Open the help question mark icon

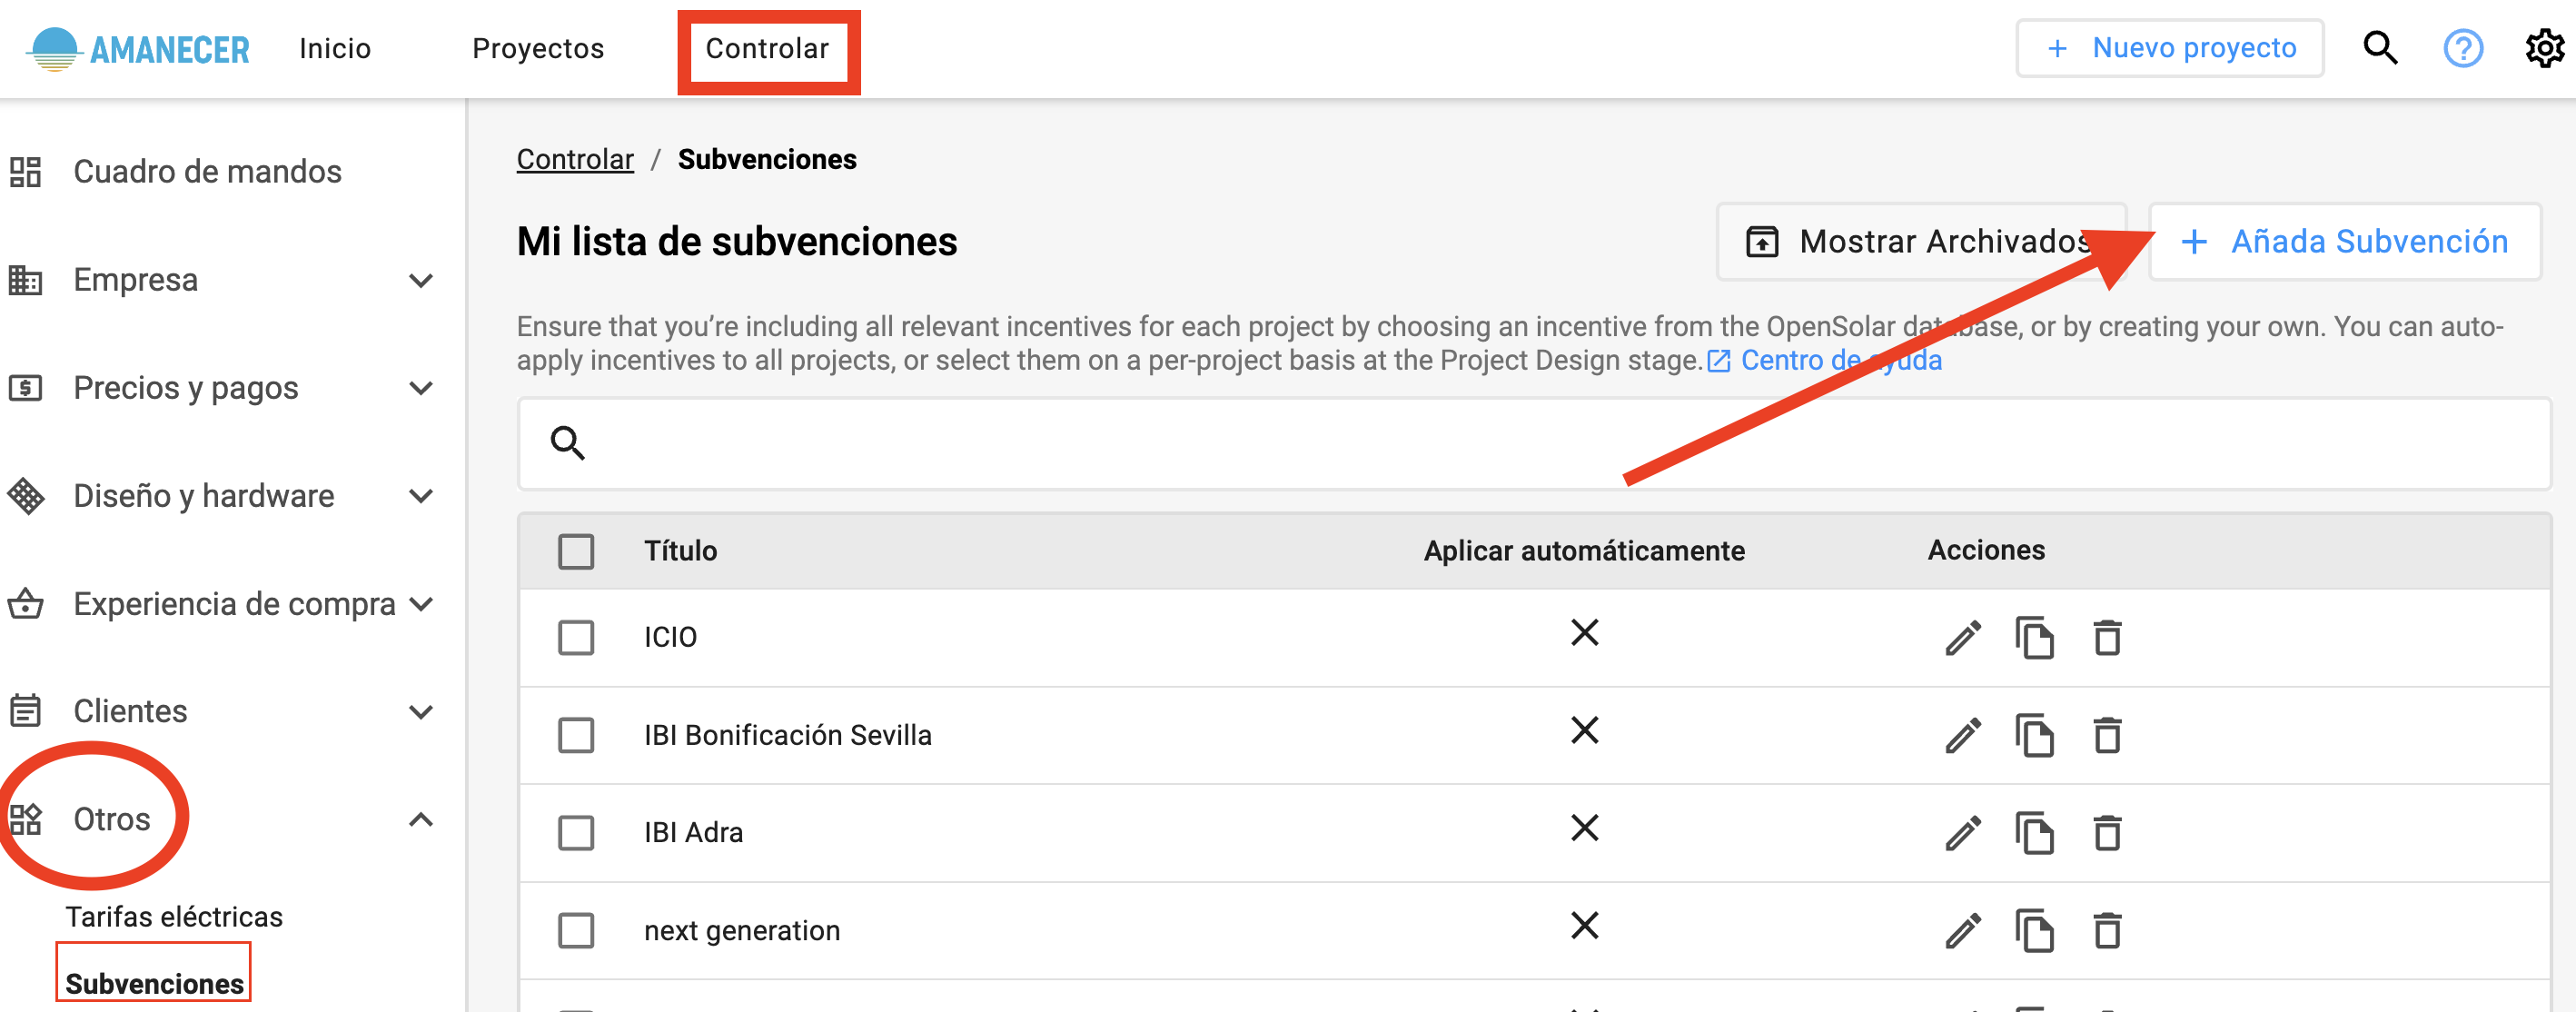(x=2463, y=48)
